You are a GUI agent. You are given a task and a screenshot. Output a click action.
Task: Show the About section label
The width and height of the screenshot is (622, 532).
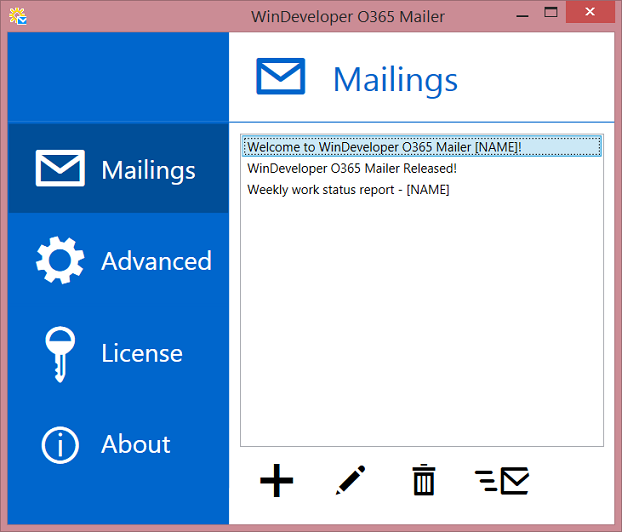136,444
